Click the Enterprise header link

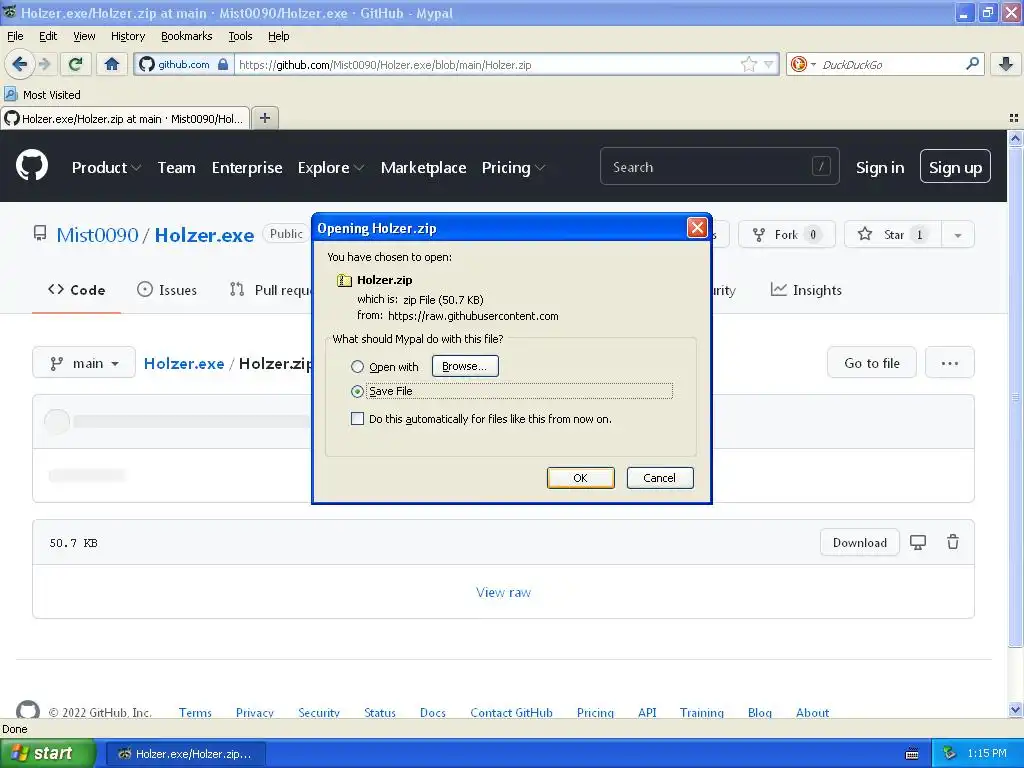tap(247, 168)
